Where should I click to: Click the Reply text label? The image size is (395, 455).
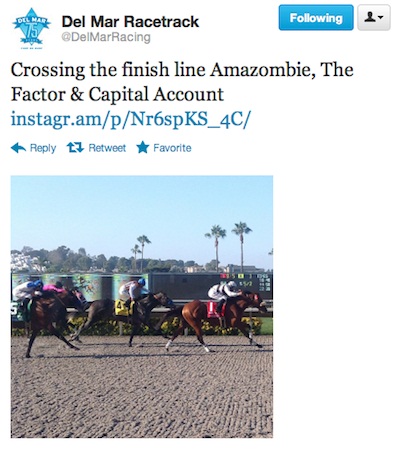(43, 148)
